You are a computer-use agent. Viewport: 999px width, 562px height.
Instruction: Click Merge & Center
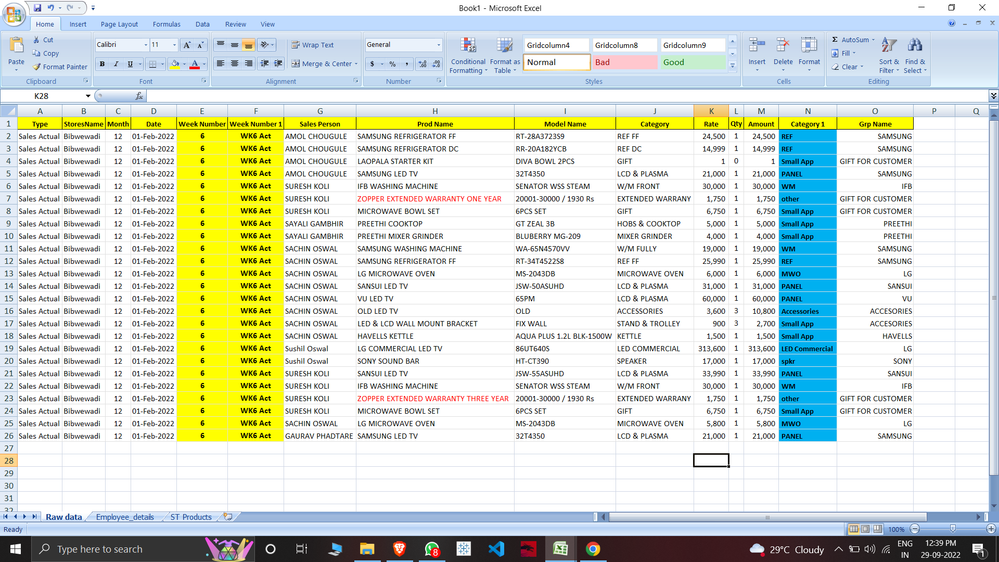click(x=322, y=64)
